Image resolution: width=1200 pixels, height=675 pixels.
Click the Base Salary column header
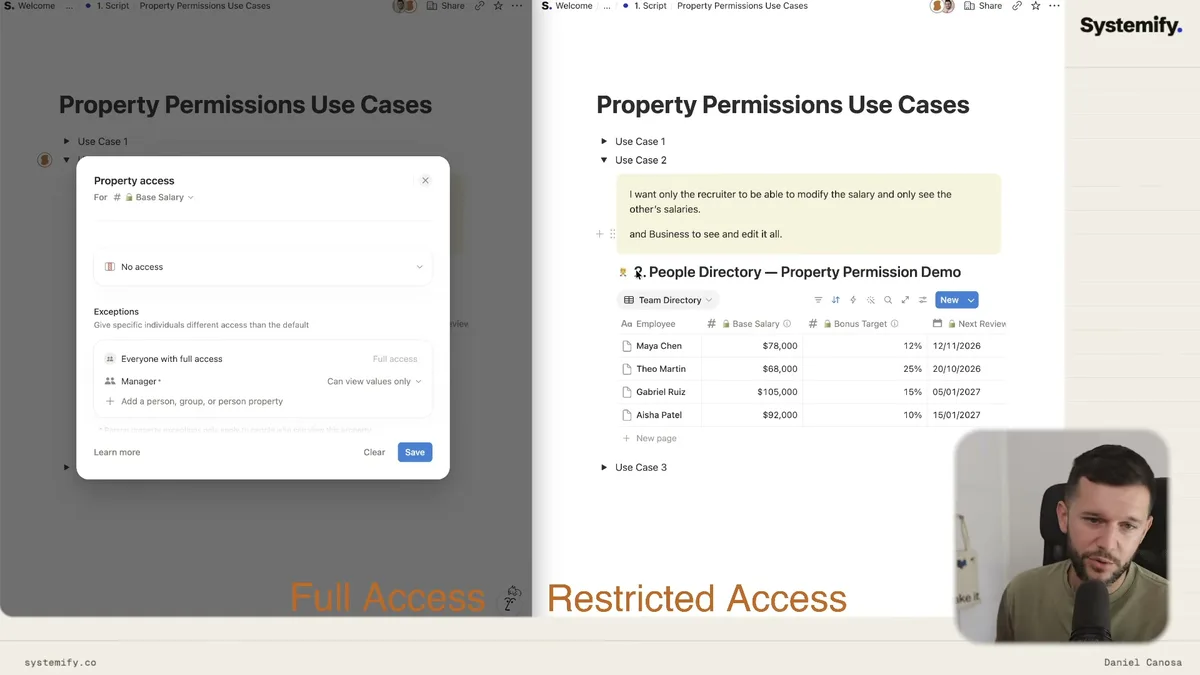pos(754,324)
